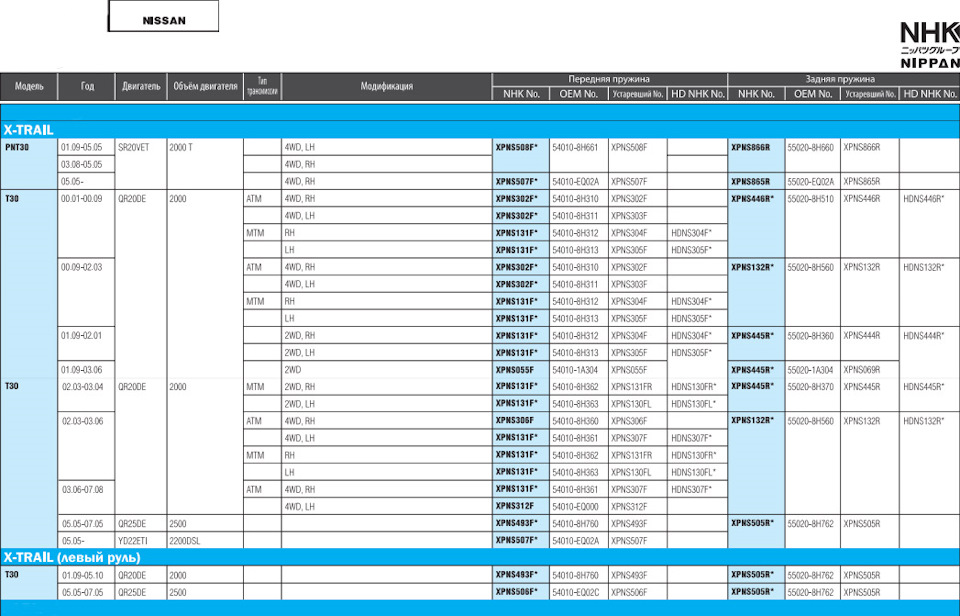
Task: Click OEM number 54010-8H661
Action: pyautogui.click(x=575, y=148)
